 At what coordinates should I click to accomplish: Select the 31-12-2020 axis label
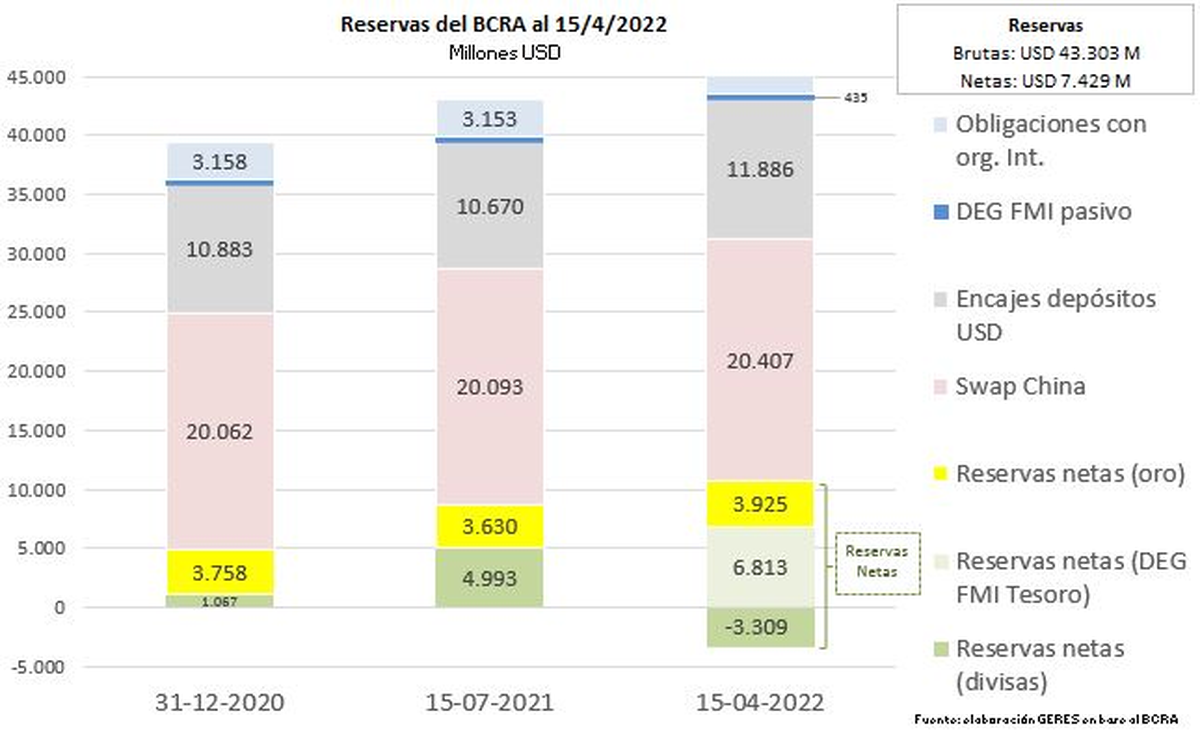click(221, 703)
